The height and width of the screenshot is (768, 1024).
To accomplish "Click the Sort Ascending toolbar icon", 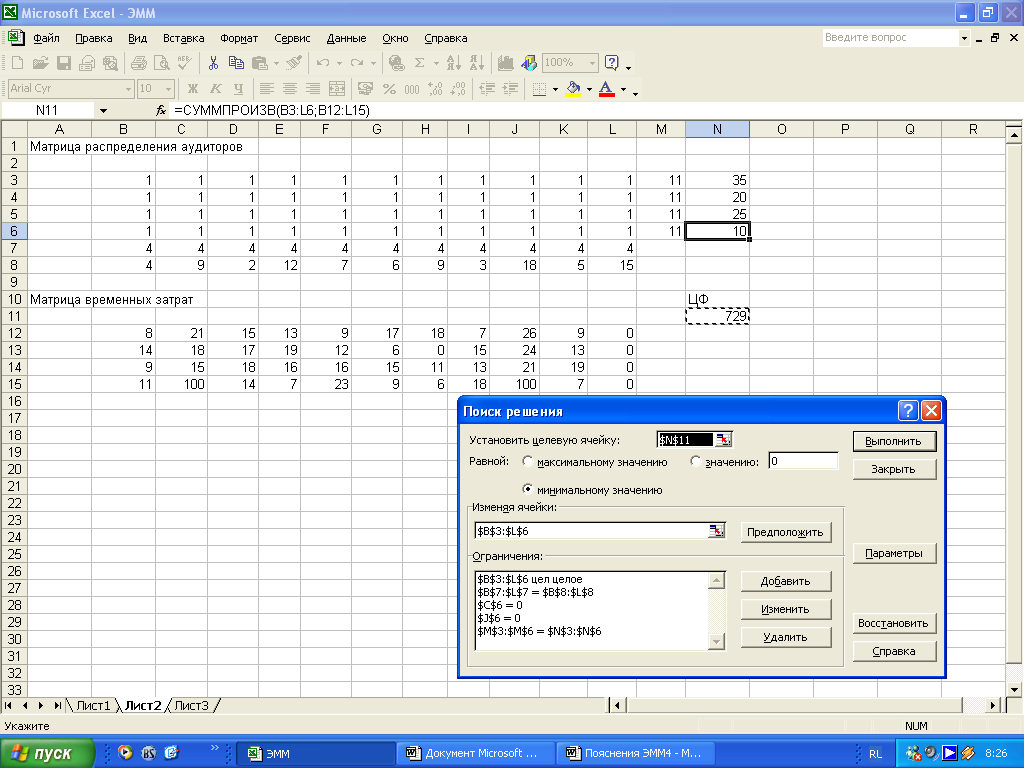I will pos(455,63).
